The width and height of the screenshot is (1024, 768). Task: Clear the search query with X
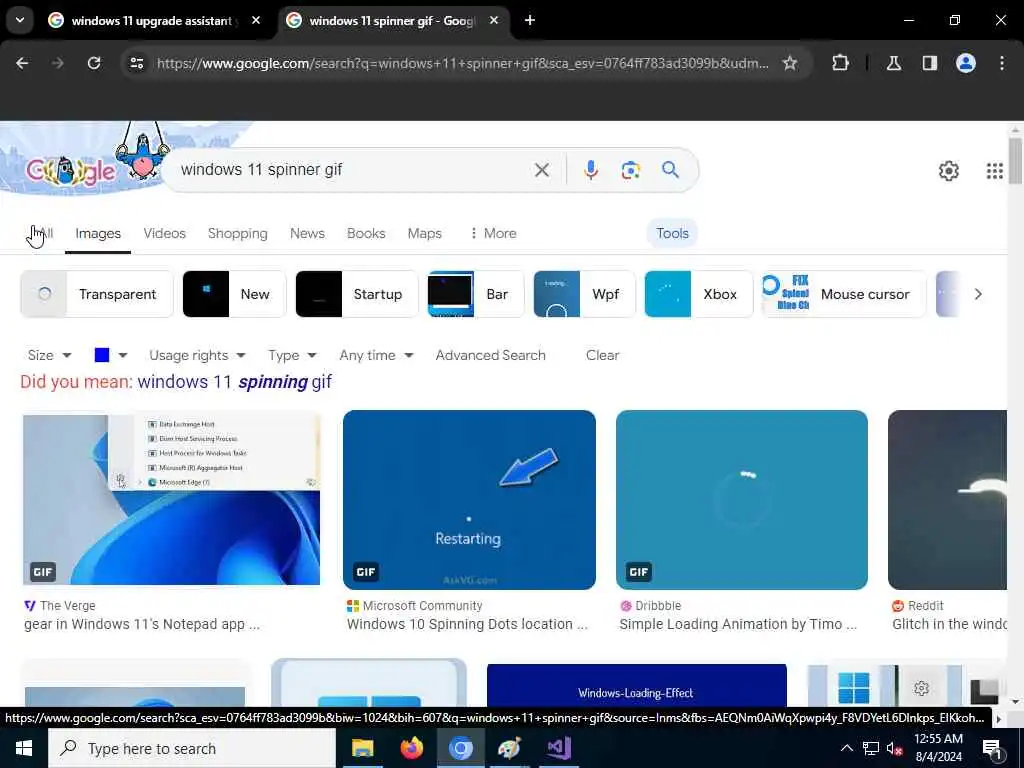(542, 170)
